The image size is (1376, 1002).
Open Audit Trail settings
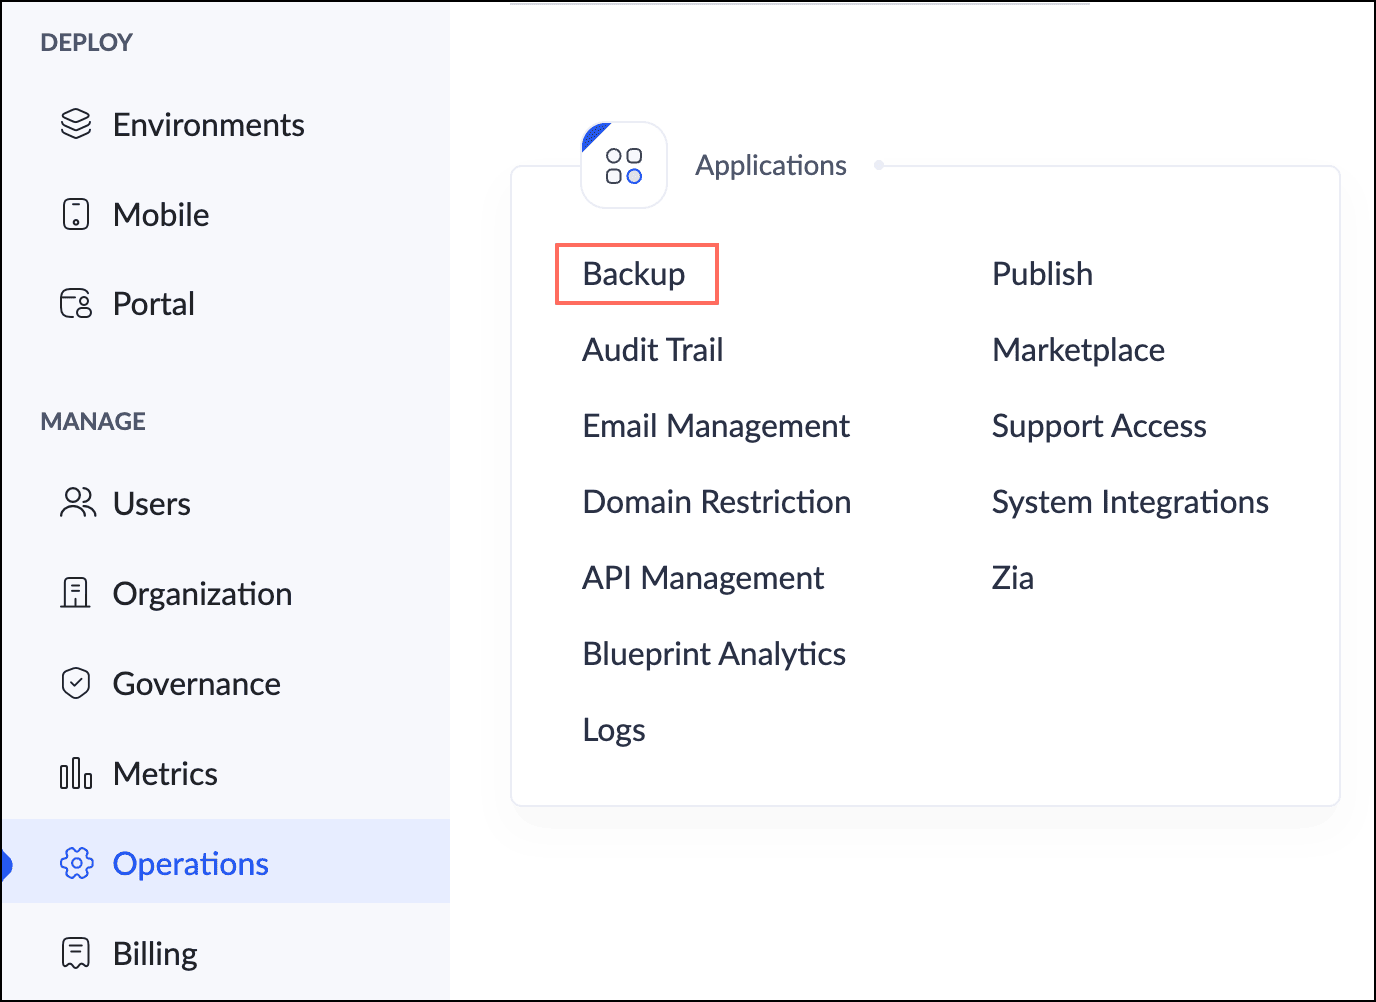(x=652, y=350)
